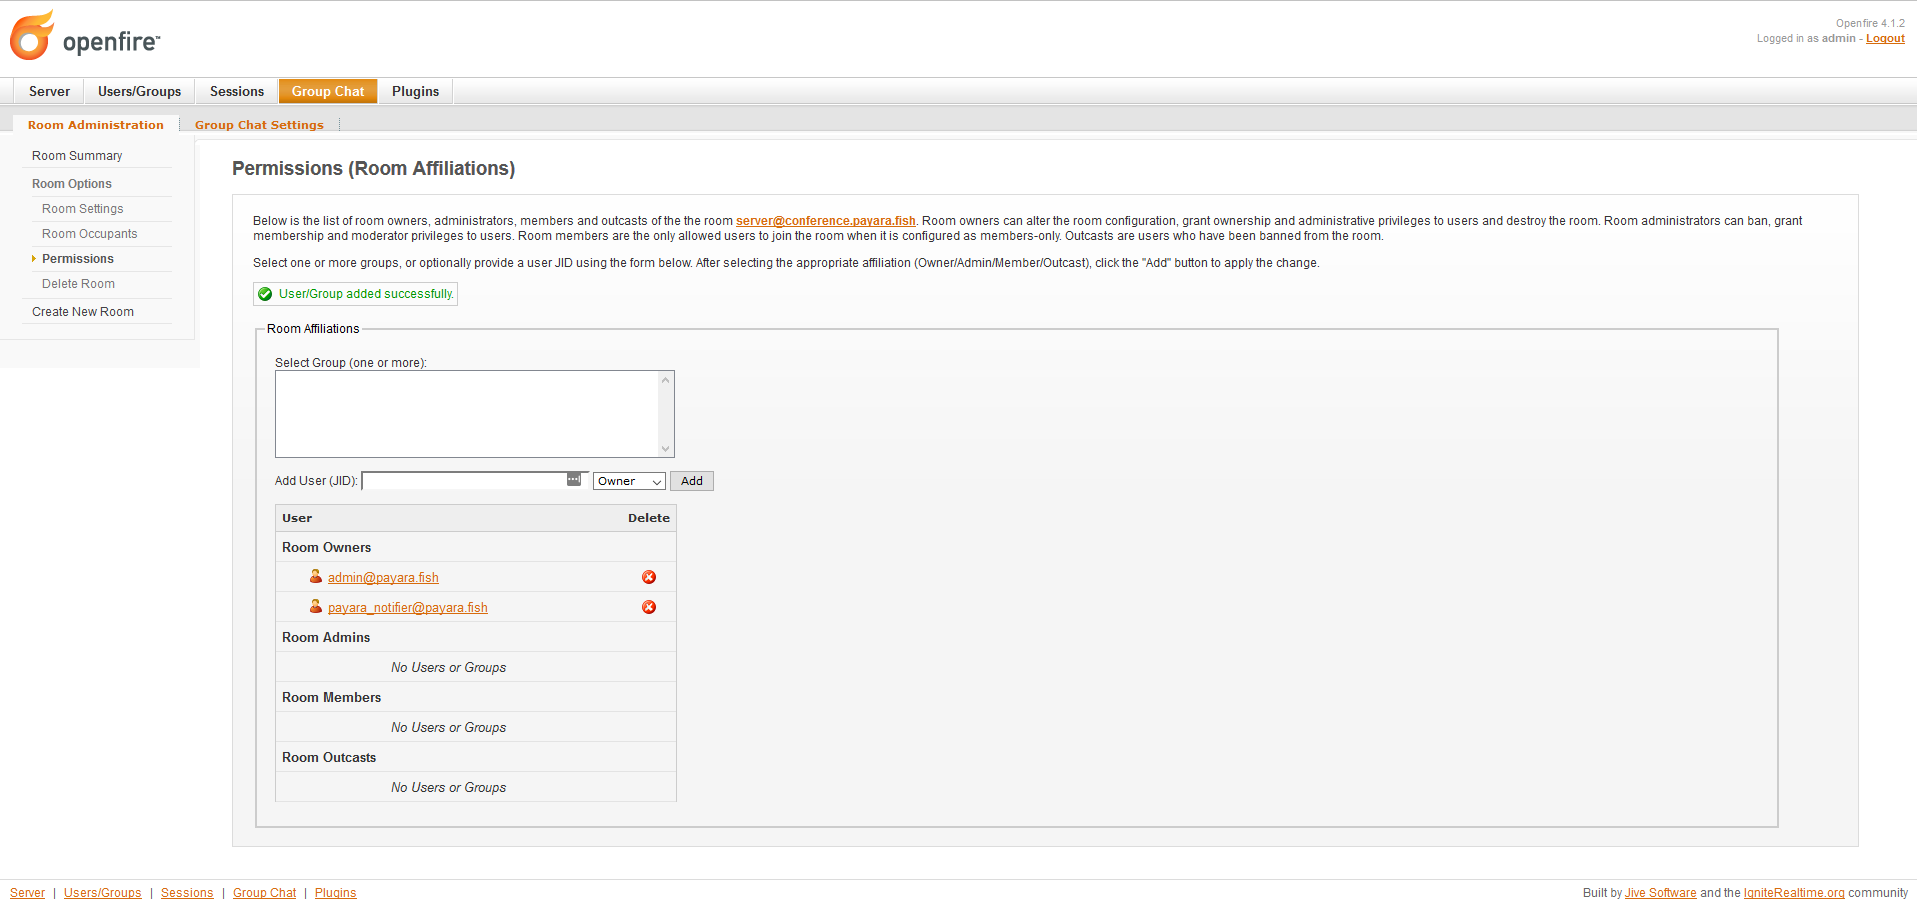The height and width of the screenshot is (919, 1917).
Task: Click the green success checkmark icon
Action: point(265,293)
